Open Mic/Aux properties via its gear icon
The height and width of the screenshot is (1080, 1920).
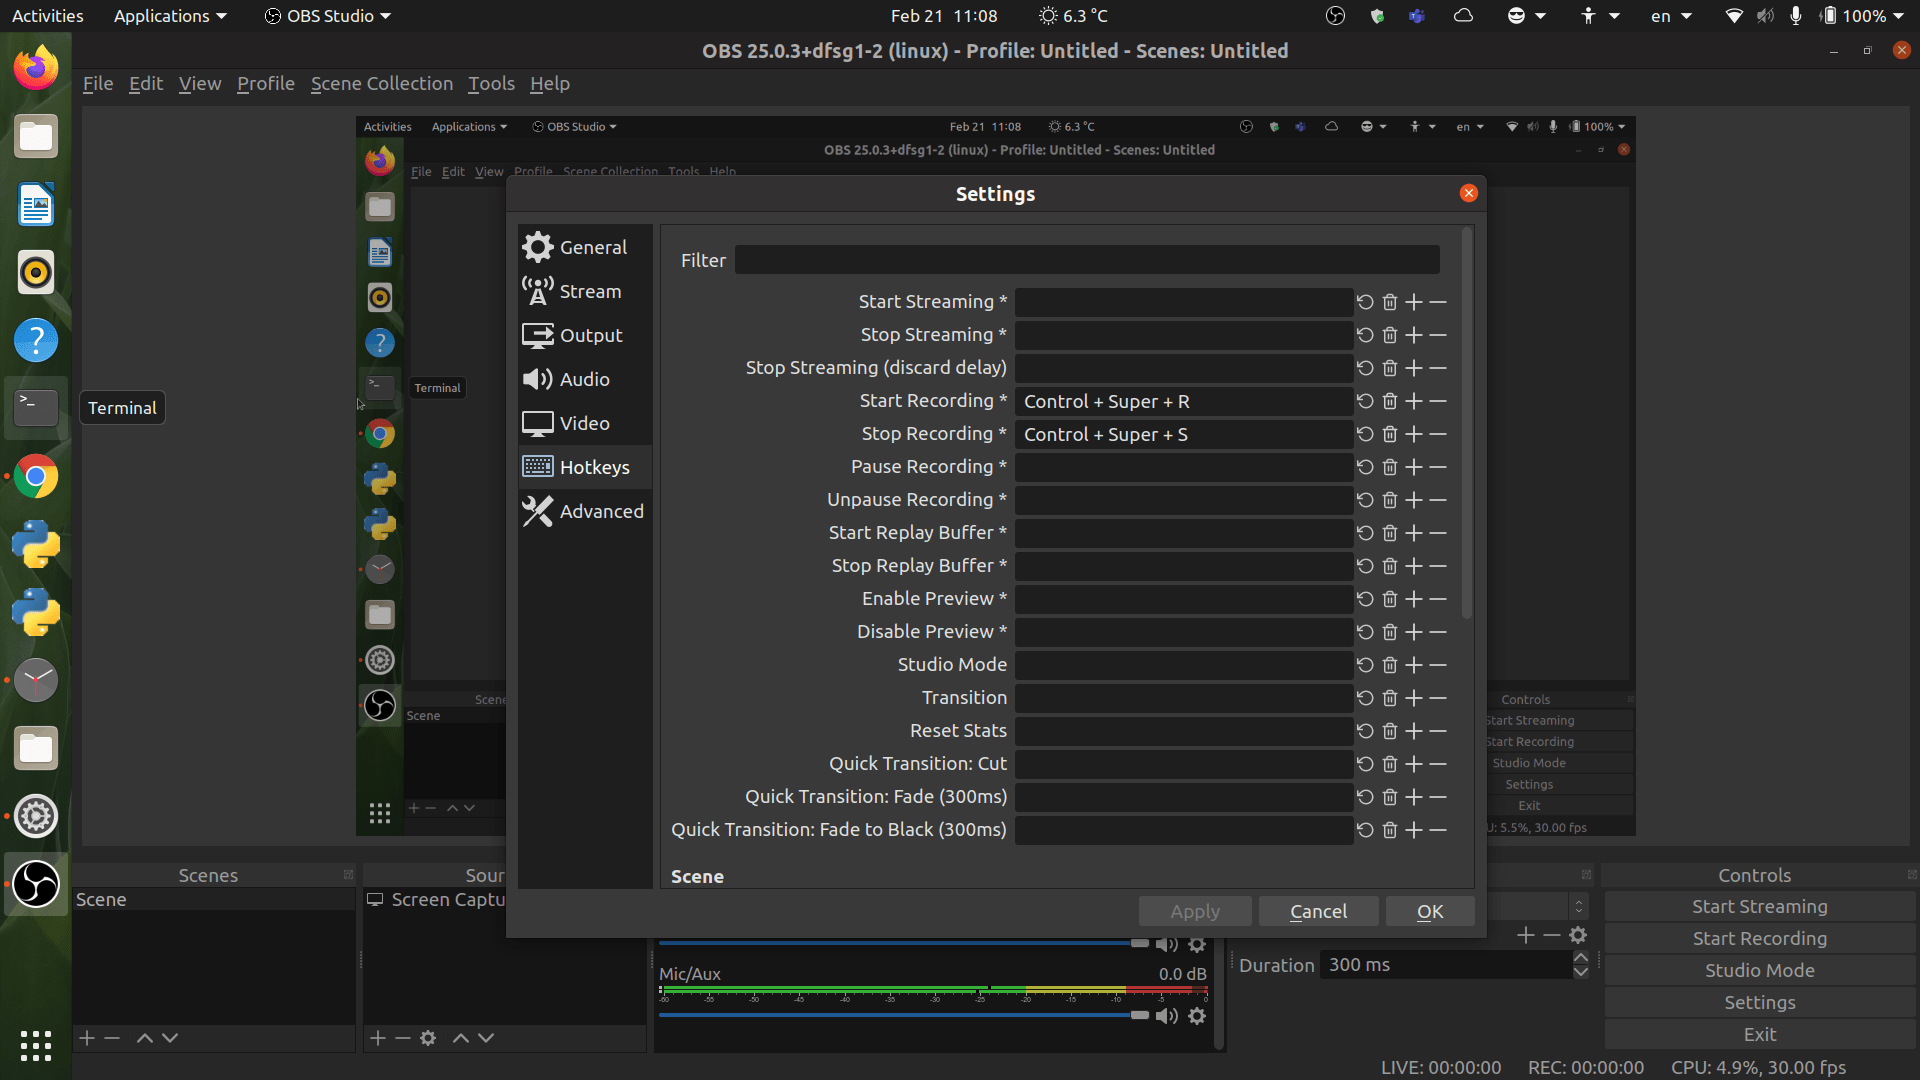tap(1197, 1016)
